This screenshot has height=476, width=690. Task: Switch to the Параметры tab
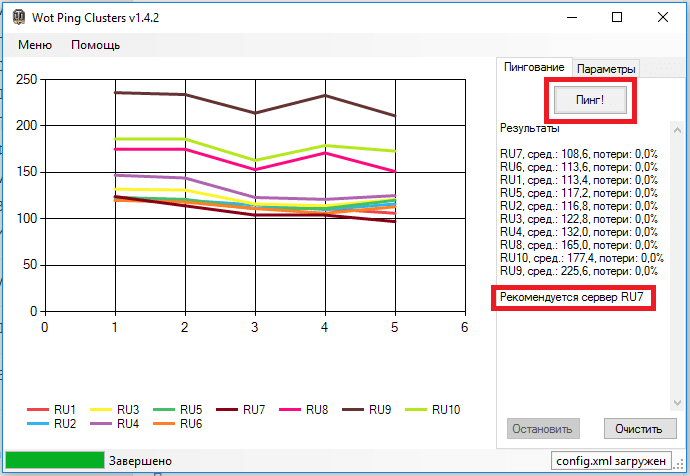pyautogui.click(x=606, y=69)
